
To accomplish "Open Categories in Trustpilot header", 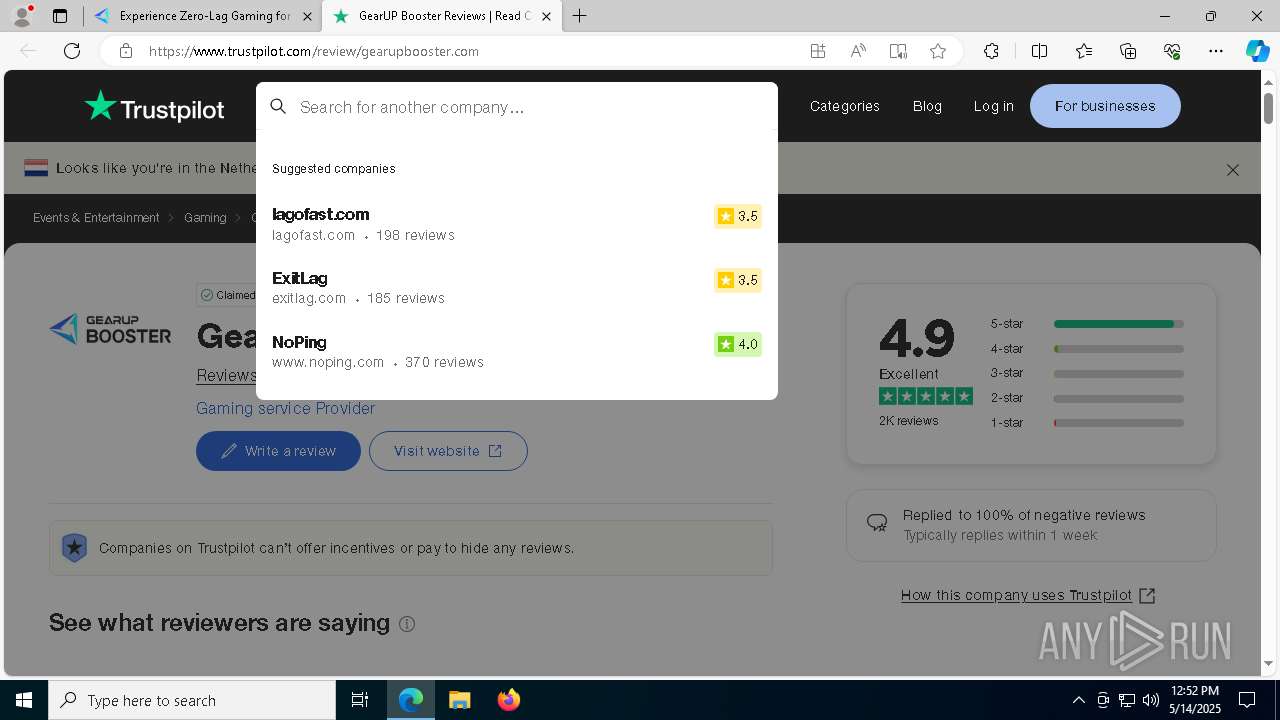I will pyautogui.click(x=845, y=106).
